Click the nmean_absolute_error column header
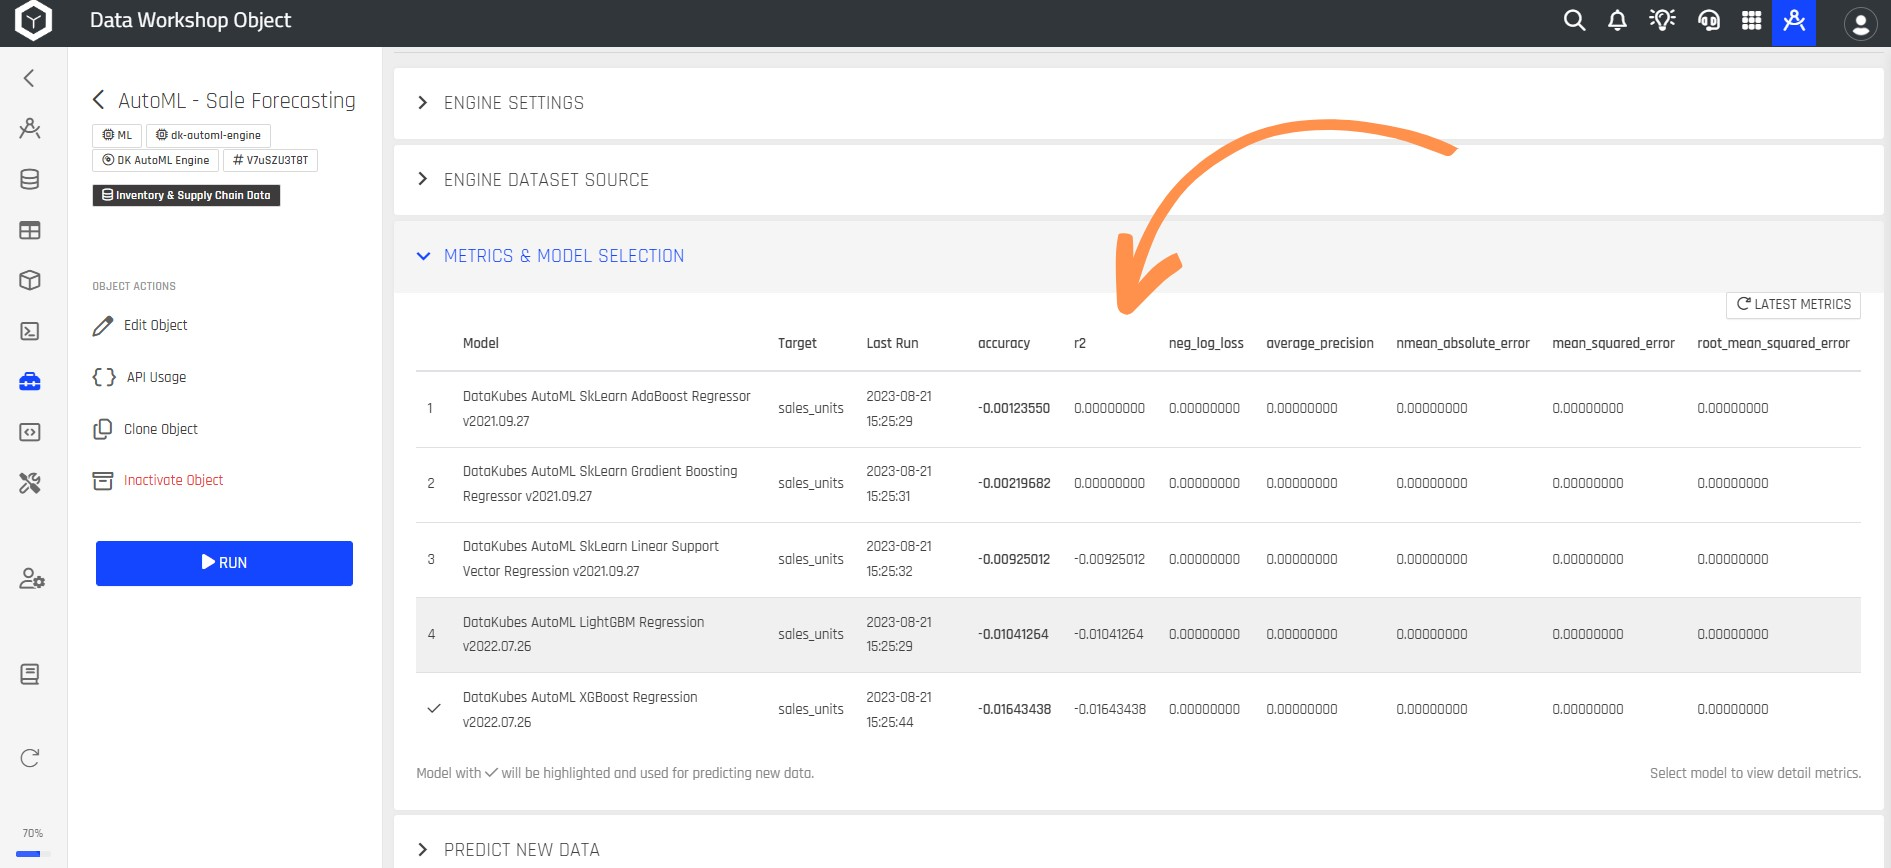Viewport: 1891px width, 868px height. [x=1463, y=343]
